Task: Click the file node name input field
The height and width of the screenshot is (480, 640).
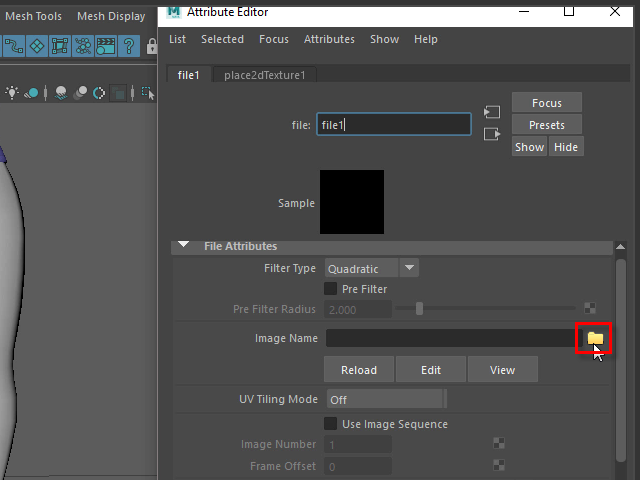Action: coord(393,125)
